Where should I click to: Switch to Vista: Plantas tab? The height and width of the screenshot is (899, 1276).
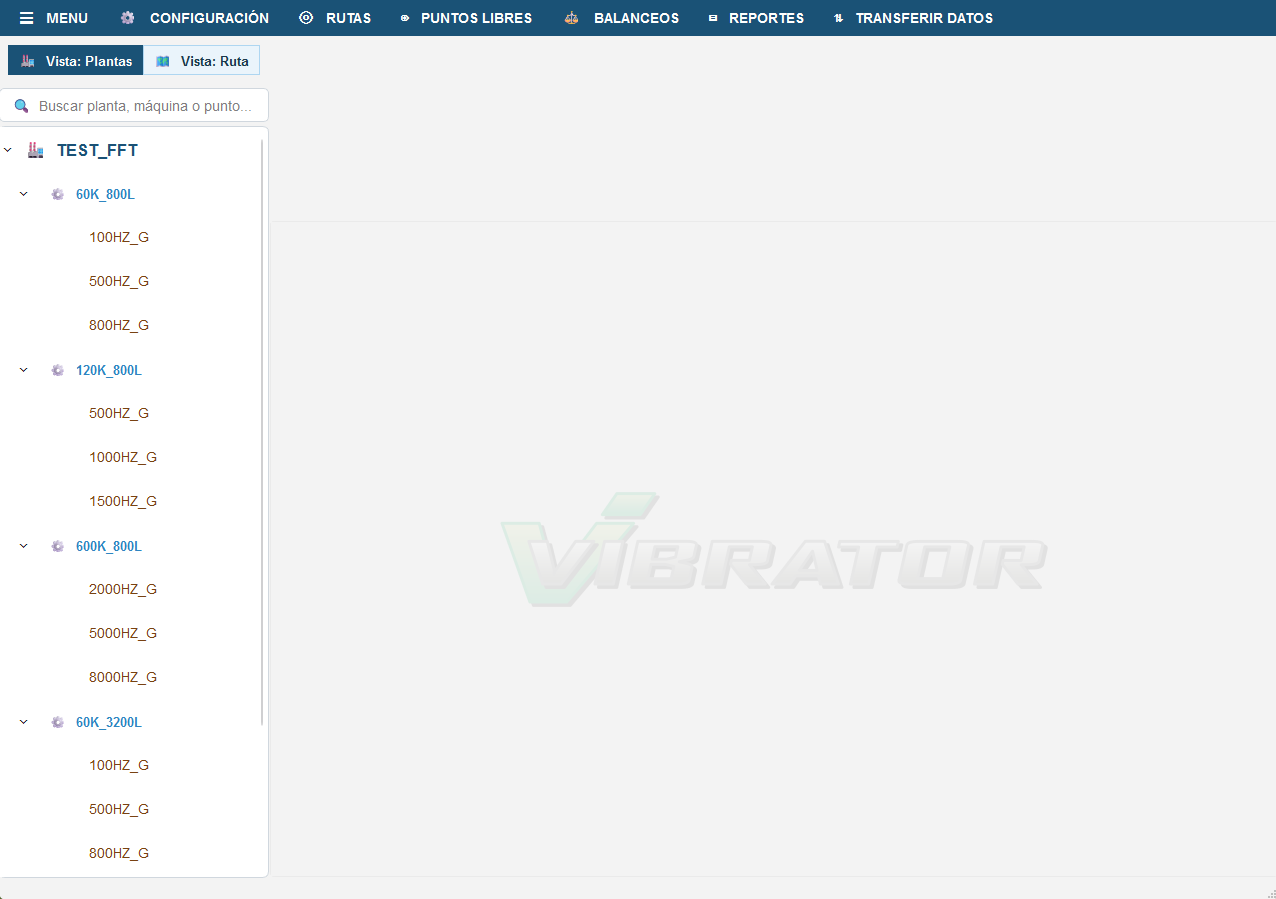pyautogui.click(x=76, y=61)
